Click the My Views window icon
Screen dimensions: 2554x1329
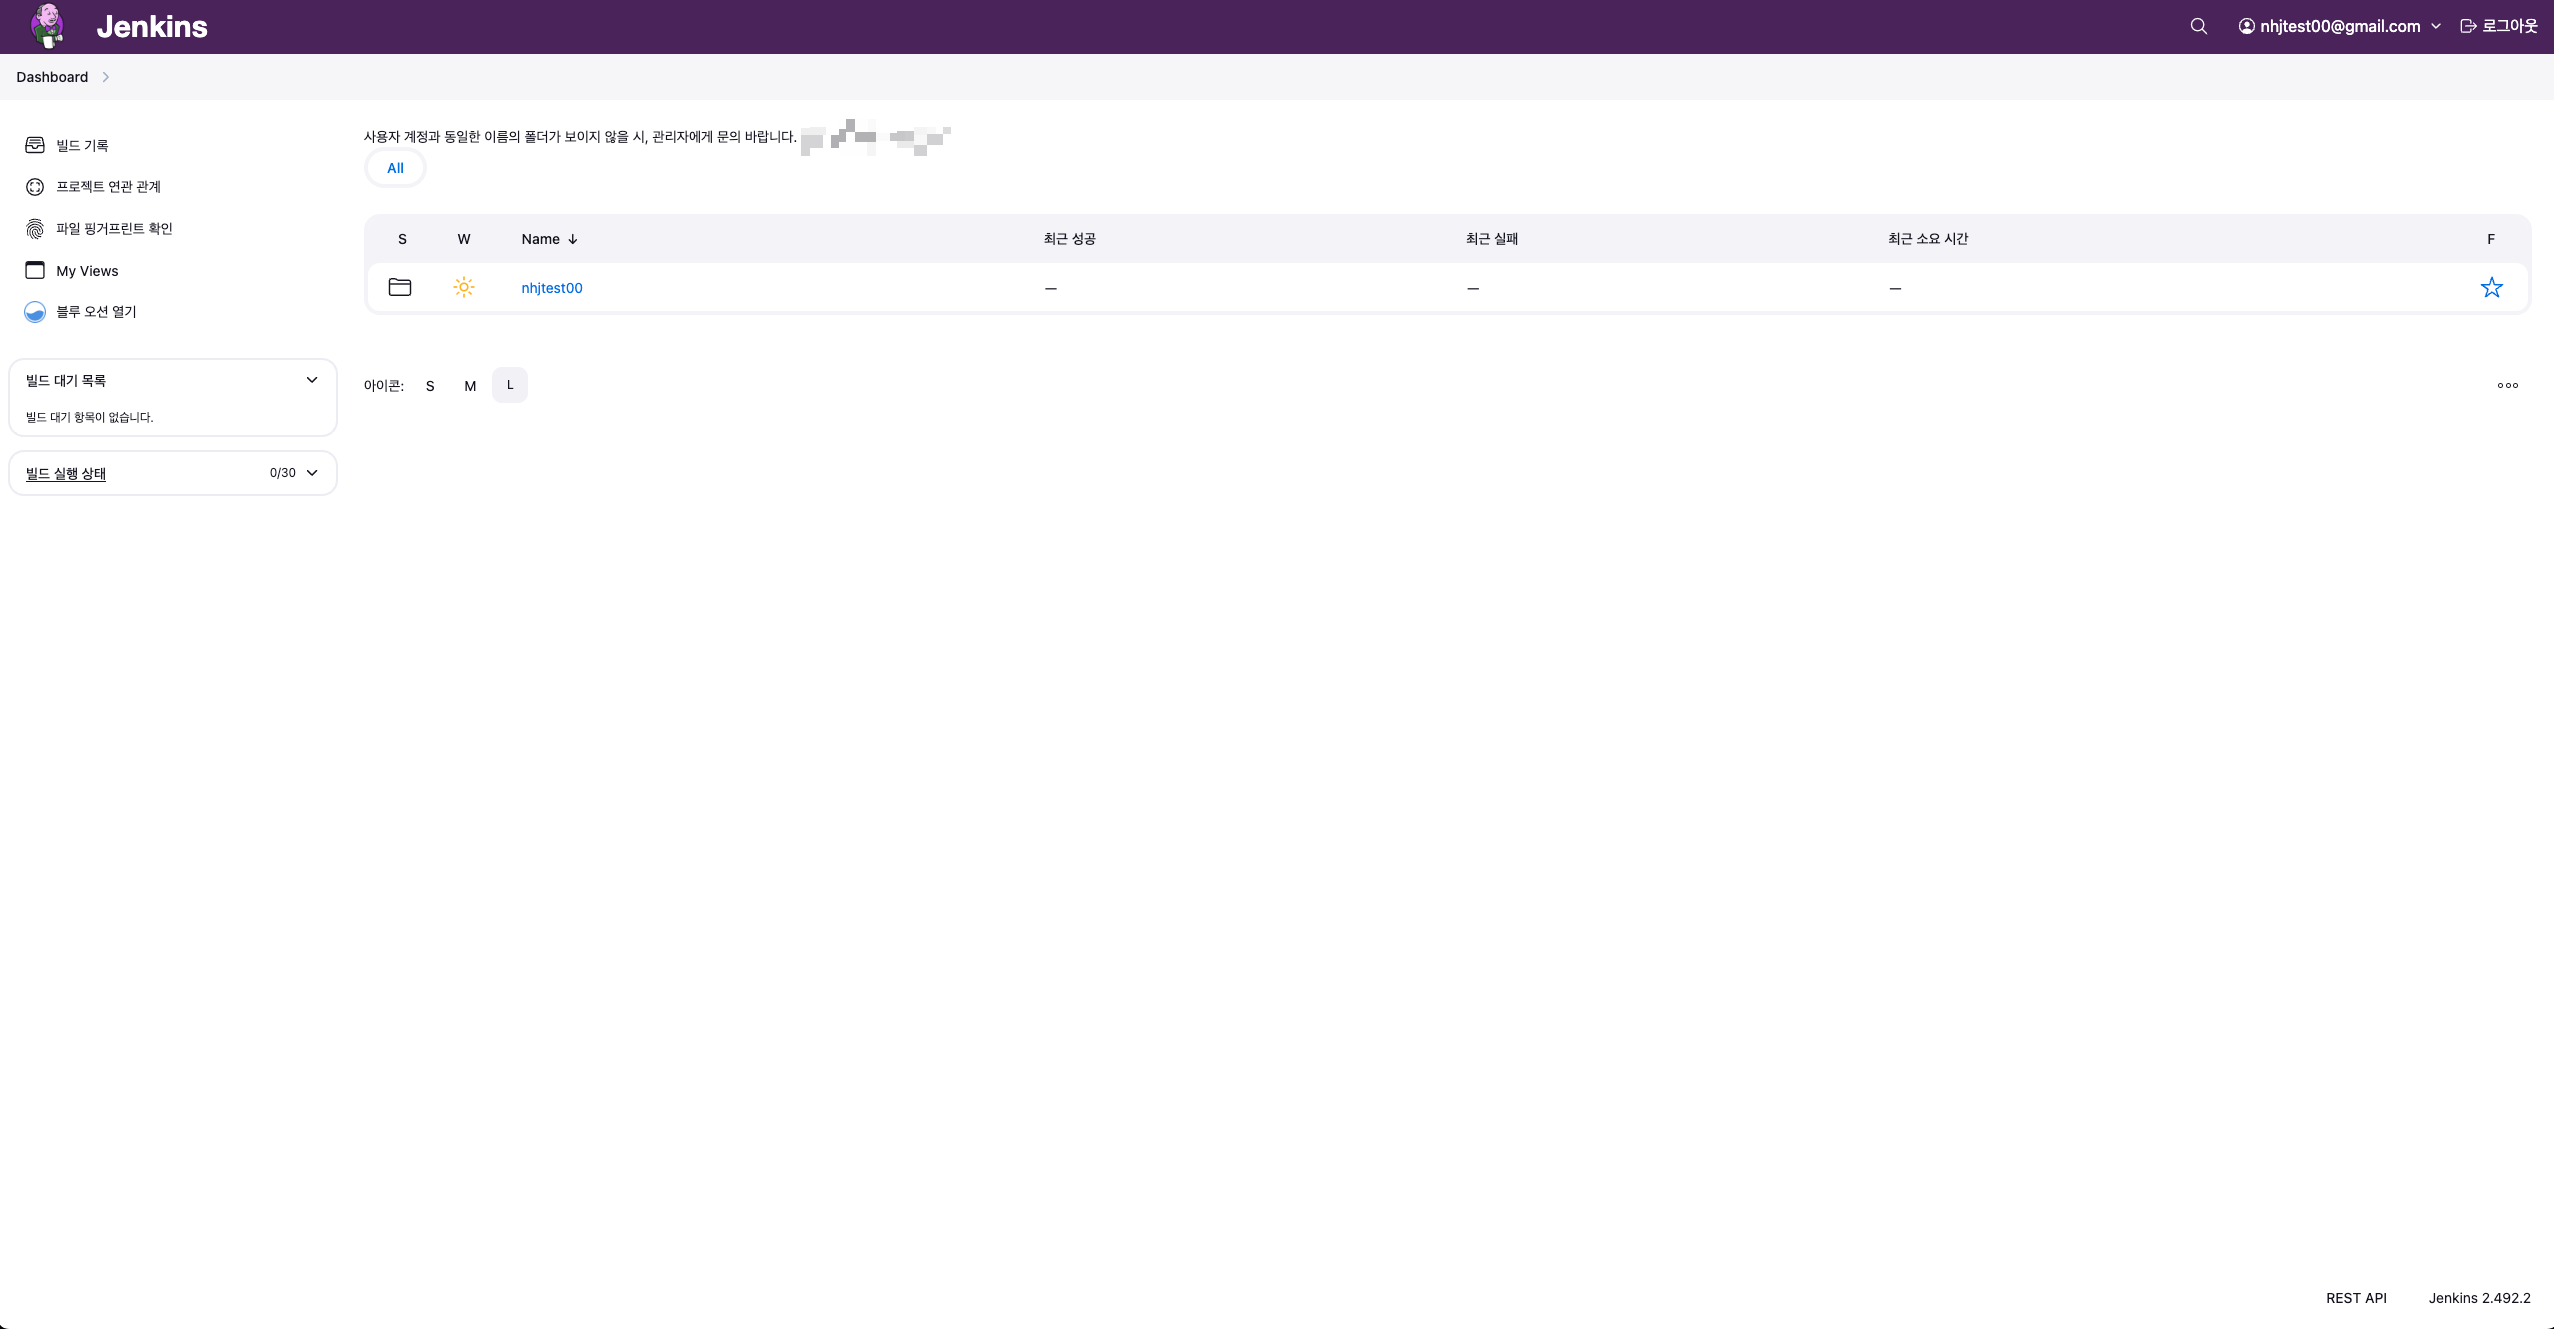point(35,270)
